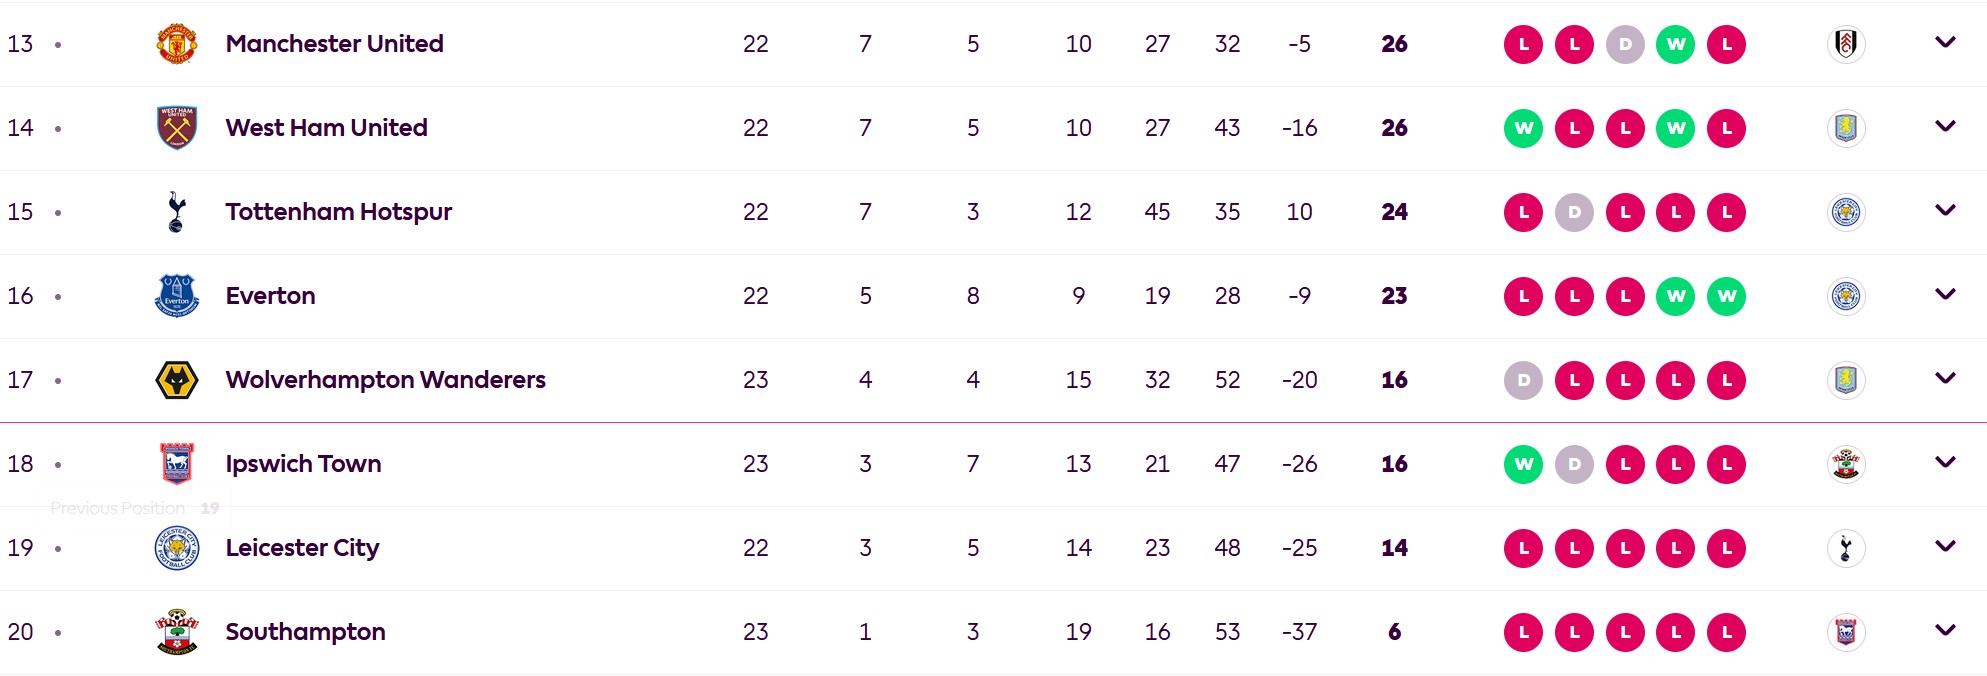Click the Manchester United club crest
Screen dimensions: 1987x676
(177, 44)
